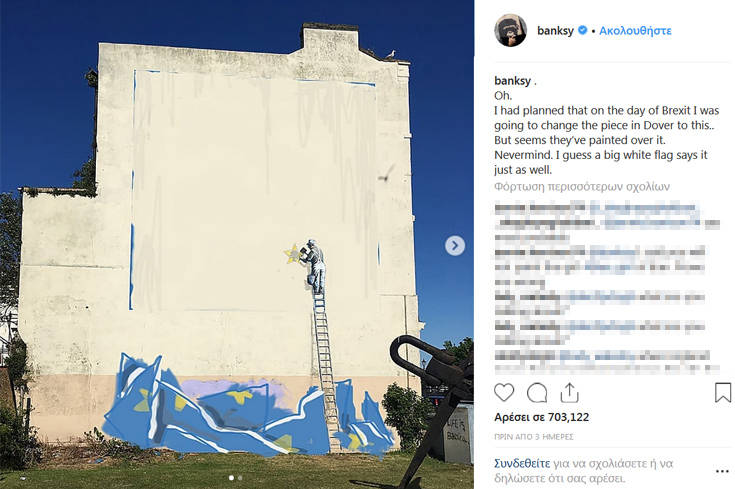The width and height of the screenshot is (735, 489).
Task: Click the painter on the ladder in the photo
Action: click(x=315, y=266)
